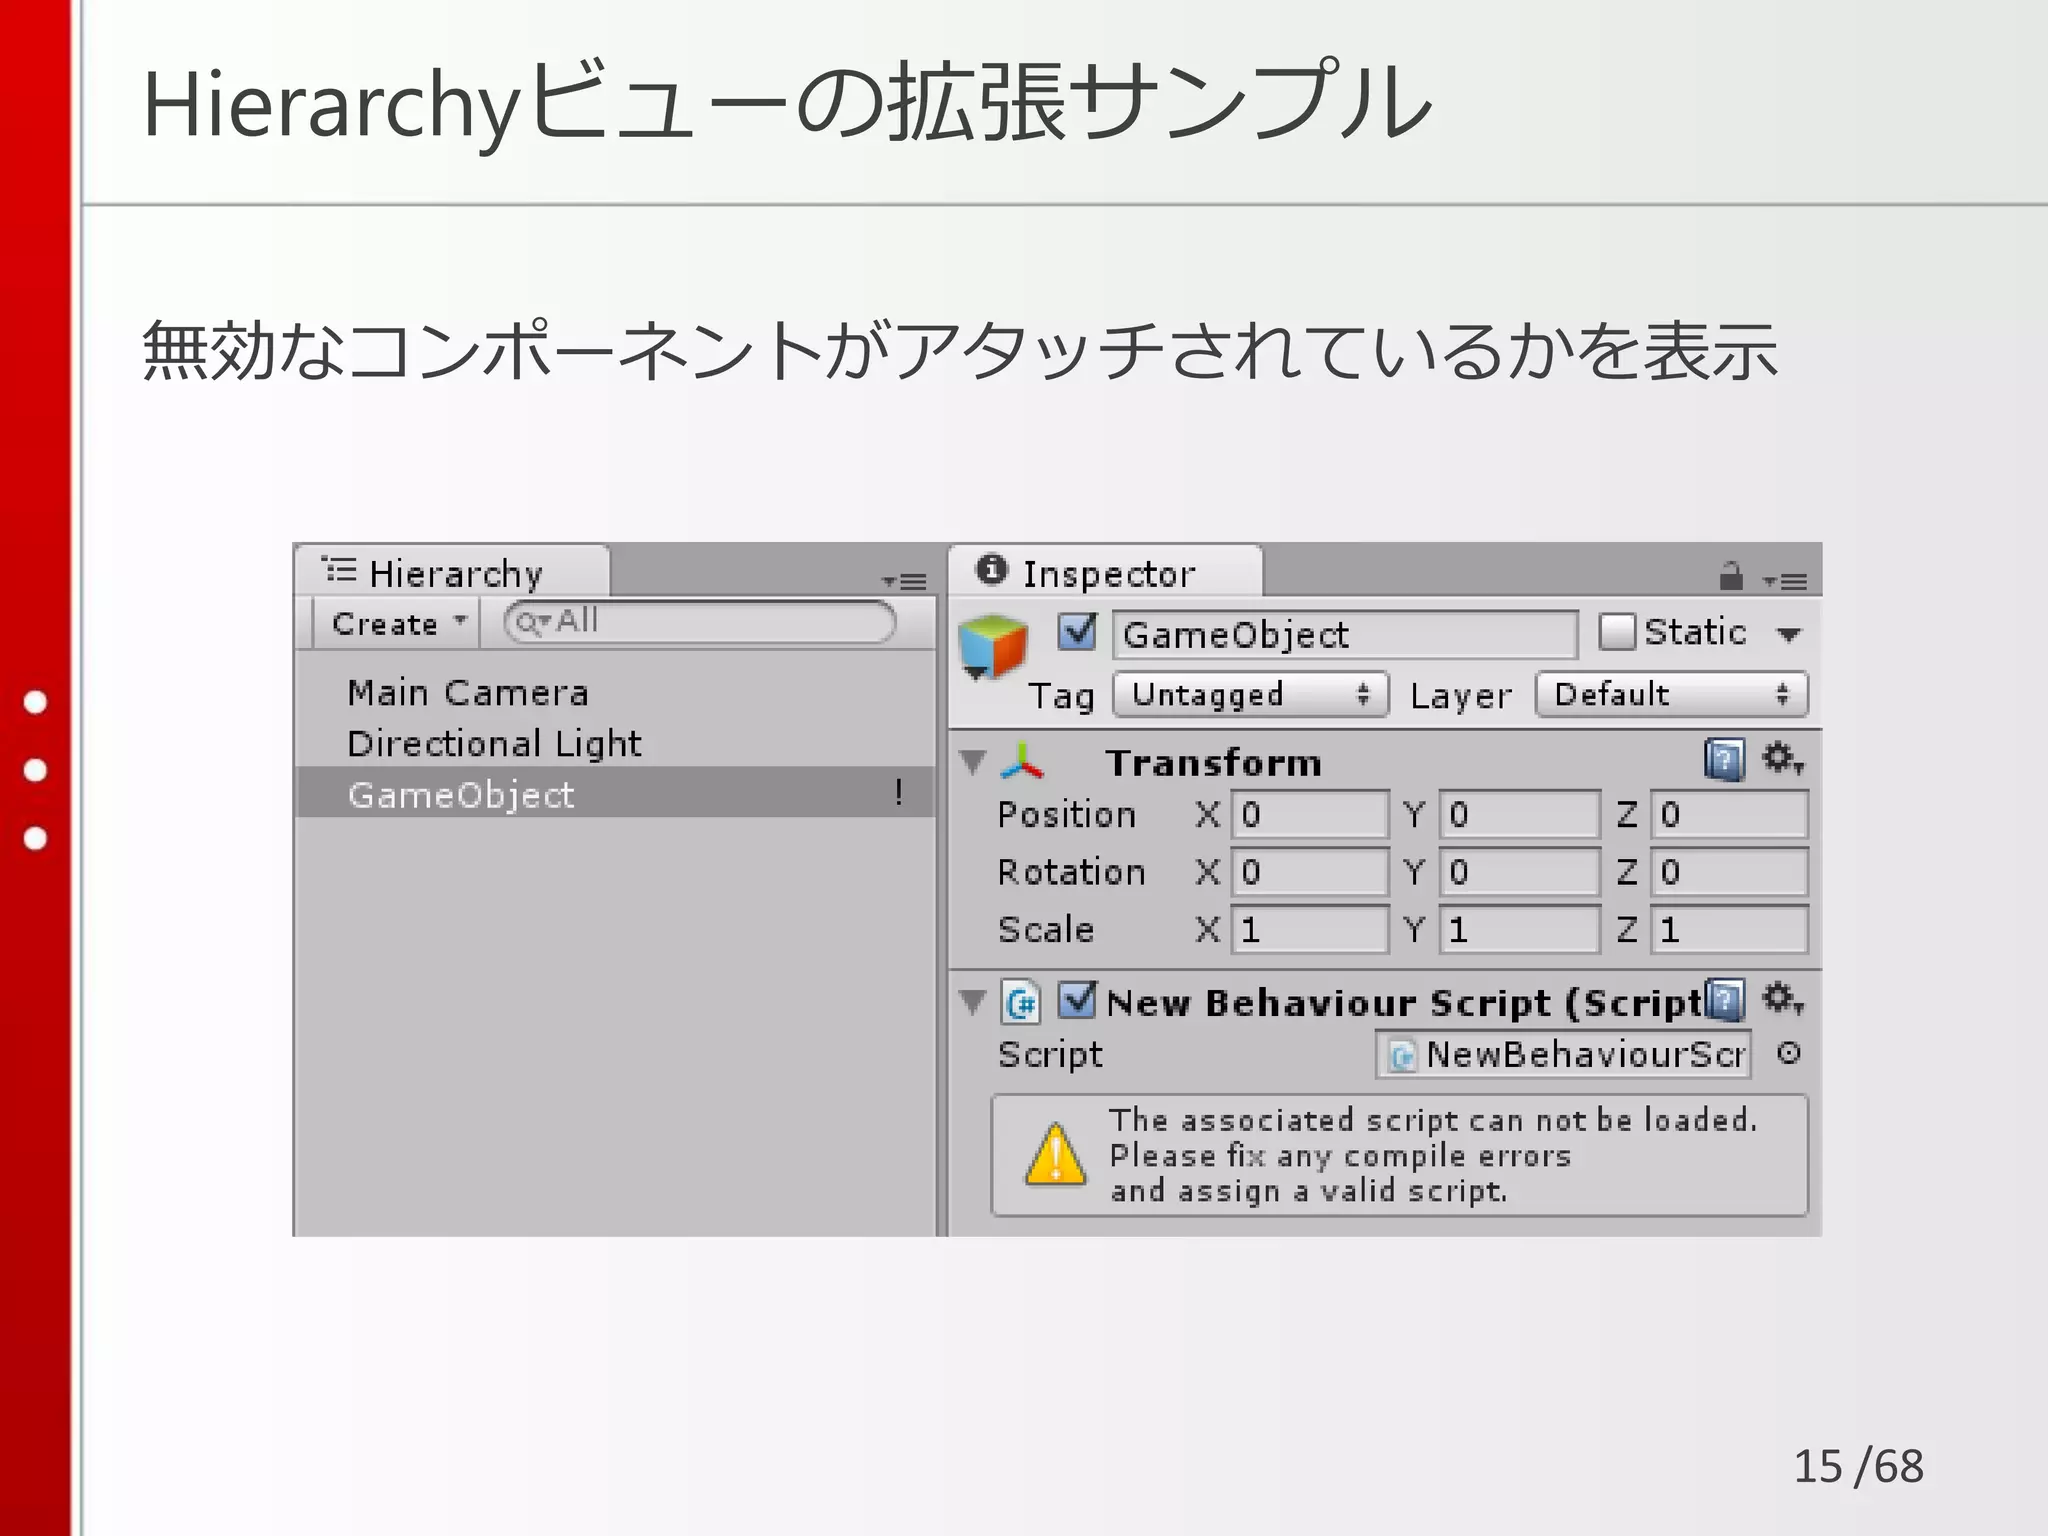Screen dimensions: 2048x1536
Task: Click the yellow warning triangle icon
Action: click(1056, 1154)
